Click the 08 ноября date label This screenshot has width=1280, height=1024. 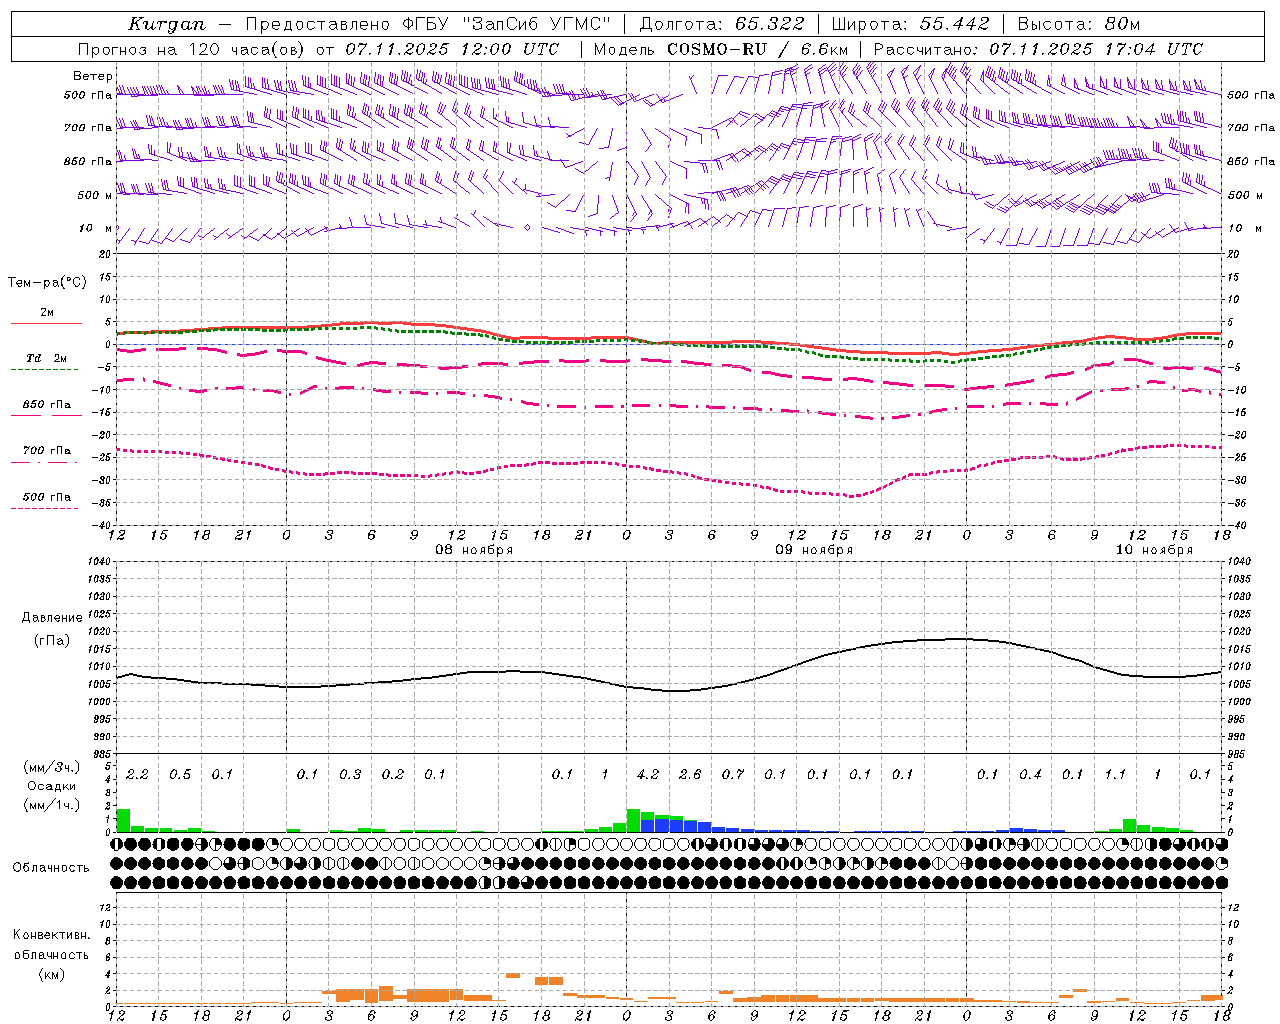point(474,550)
